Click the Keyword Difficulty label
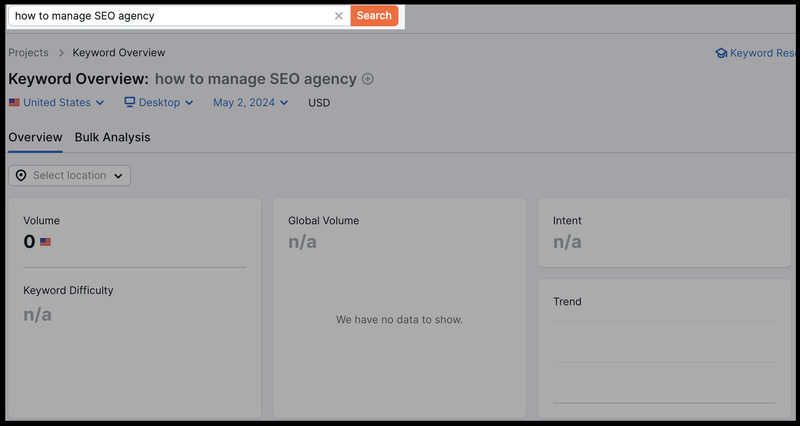This screenshot has height=426, width=800. [x=68, y=290]
